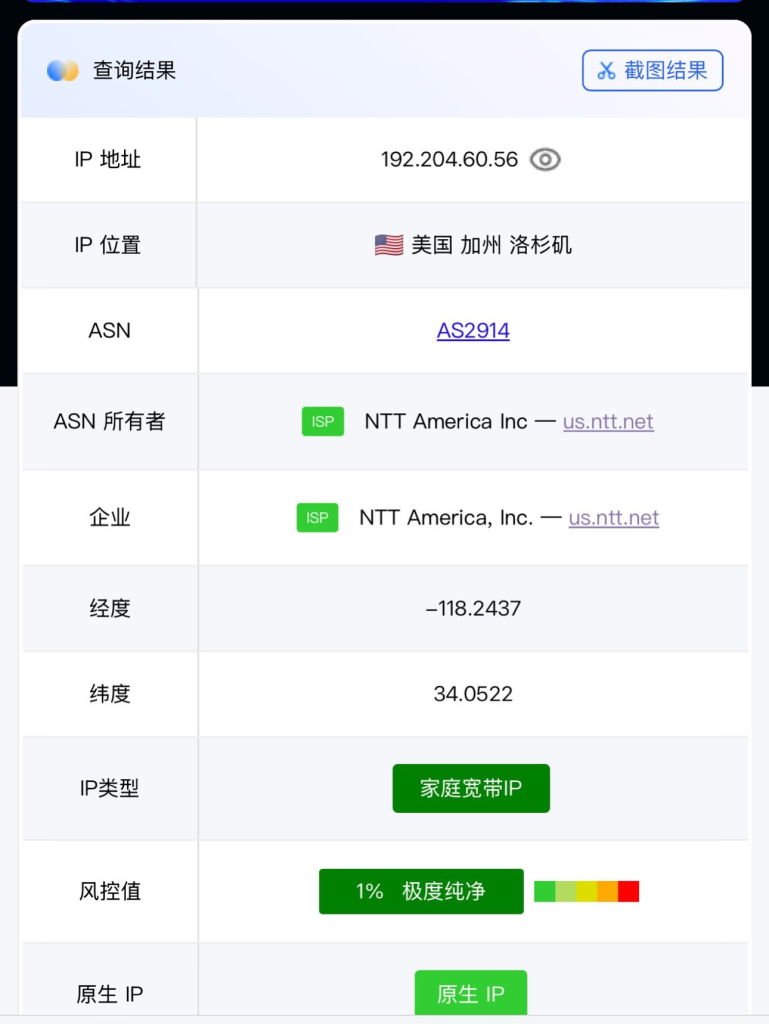This screenshot has height=1024, width=769.
Task: Click the 查询结果 header title
Action: point(134,71)
